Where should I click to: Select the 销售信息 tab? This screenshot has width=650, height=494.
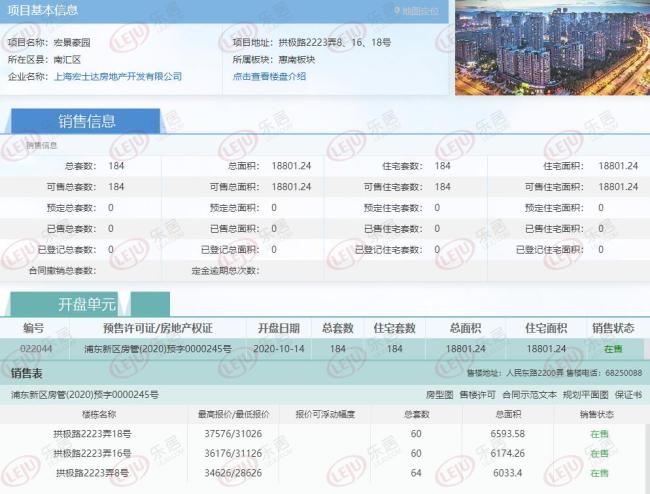[x=86, y=121]
